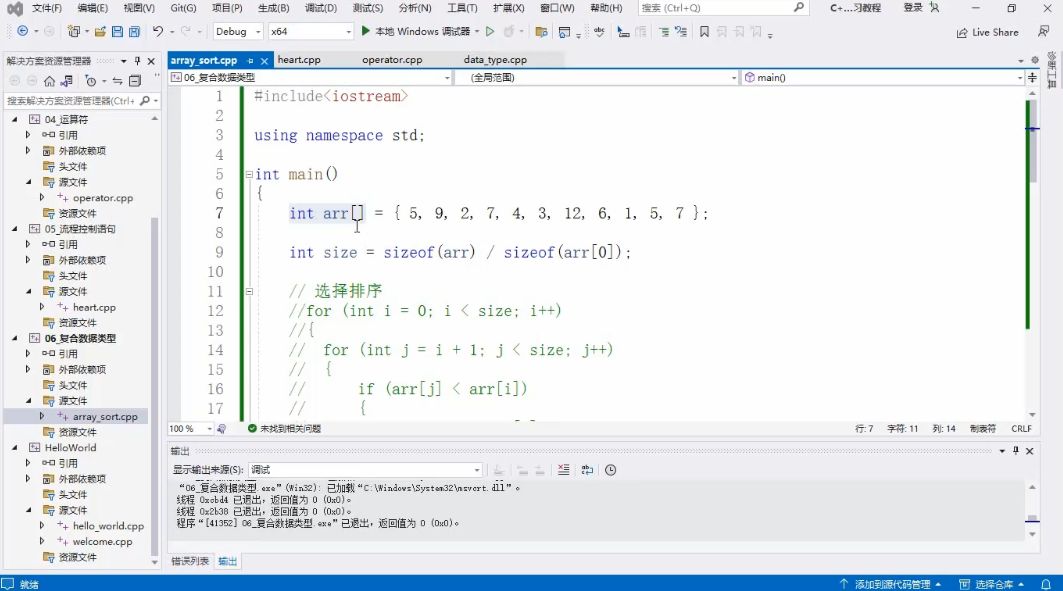Image resolution: width=1063 pixels, height=591 pixels.
Task: Click the screwdriver icon next to zoom level
Action: (x=221, y=428)
